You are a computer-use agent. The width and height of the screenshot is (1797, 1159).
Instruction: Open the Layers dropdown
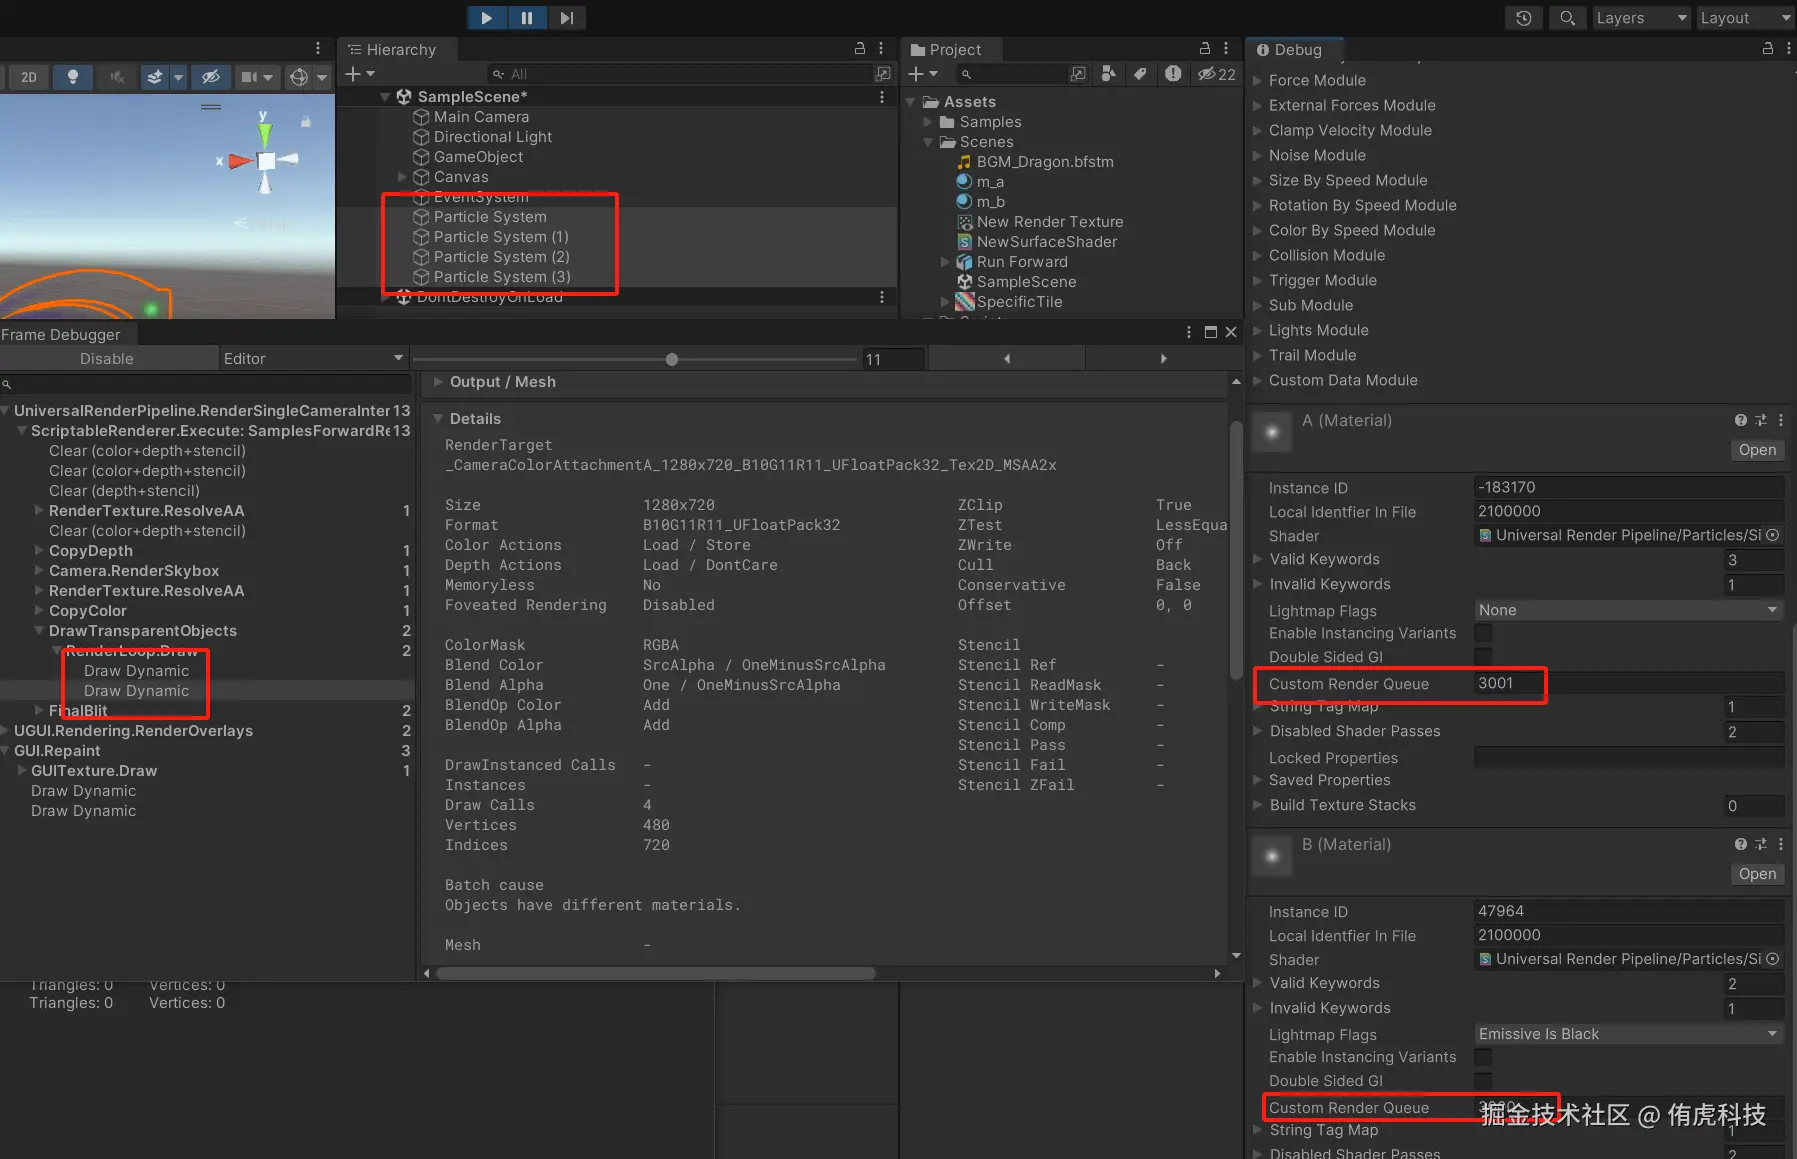1640,18
